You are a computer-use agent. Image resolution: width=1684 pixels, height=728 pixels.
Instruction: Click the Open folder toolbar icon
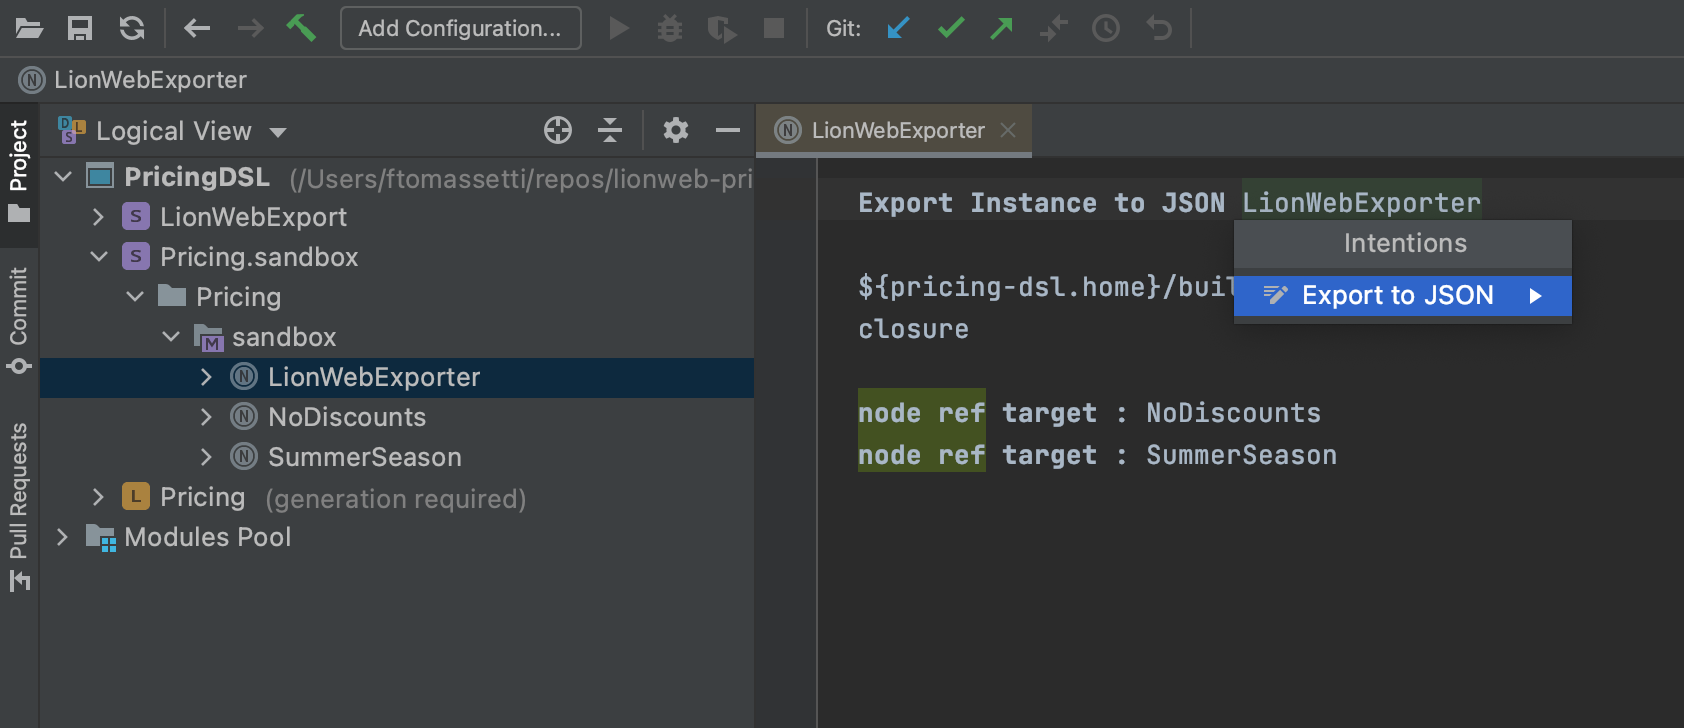tap(29, 28)
